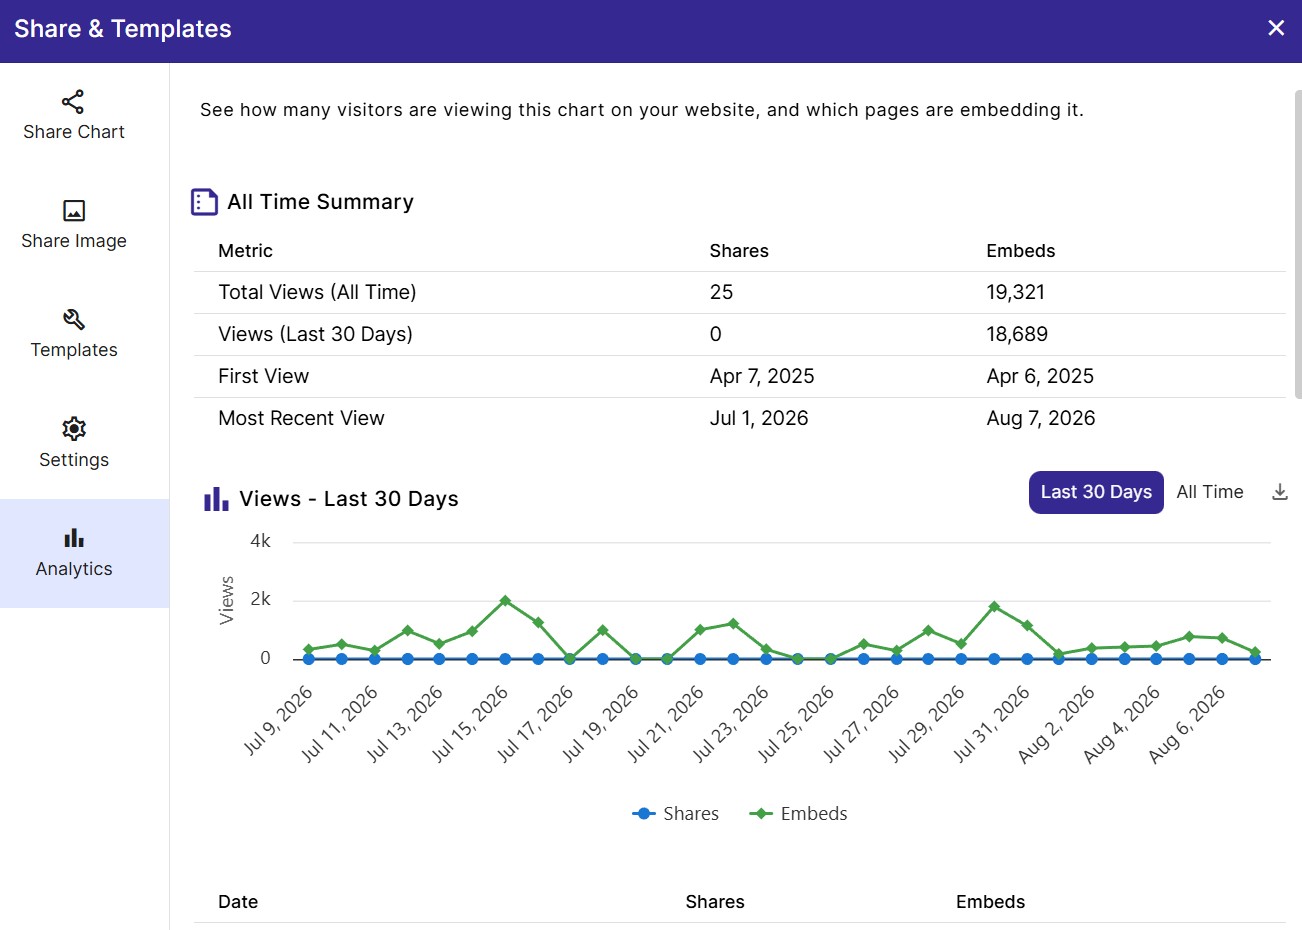Screen dimensions: 1302x930
Task: Switch chart range to Last 30 Days
Action: point(1096,492)
